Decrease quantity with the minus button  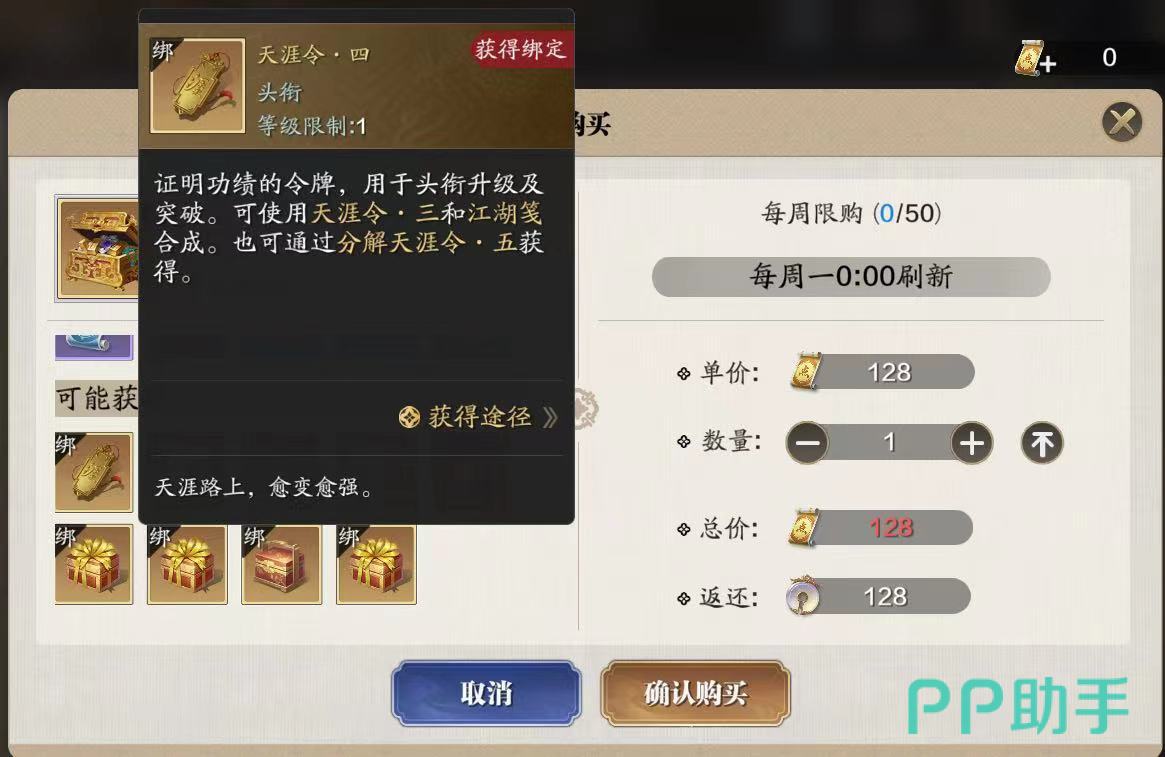(807, 443)
